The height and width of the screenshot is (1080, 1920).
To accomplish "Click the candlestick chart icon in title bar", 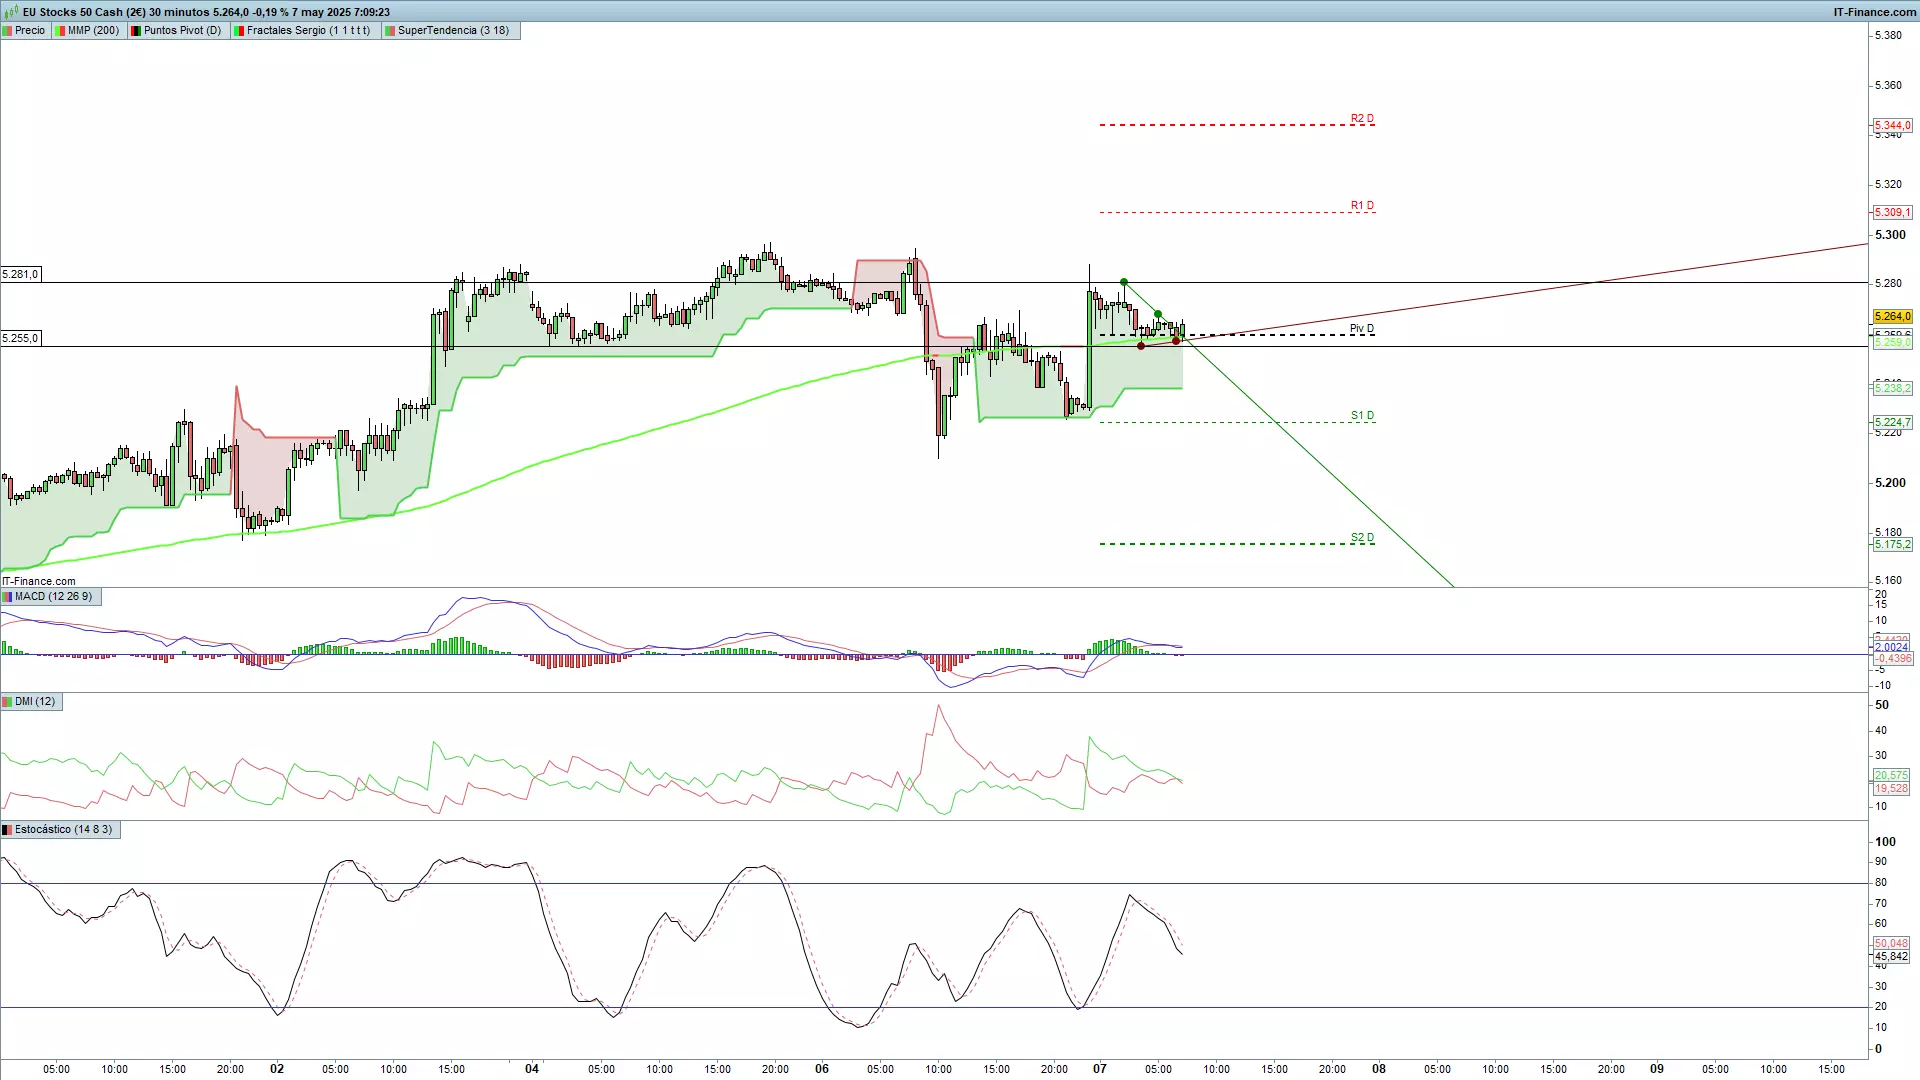I will 11,12.
